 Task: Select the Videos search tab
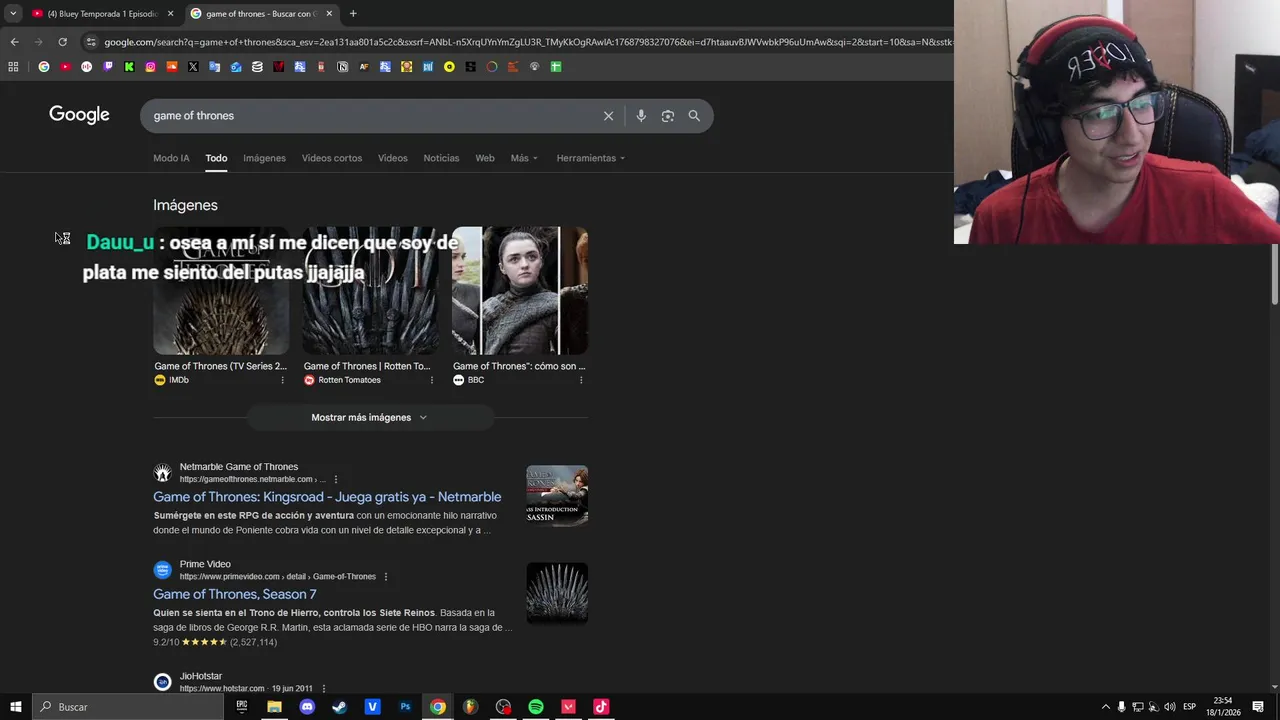pos(392,158)
